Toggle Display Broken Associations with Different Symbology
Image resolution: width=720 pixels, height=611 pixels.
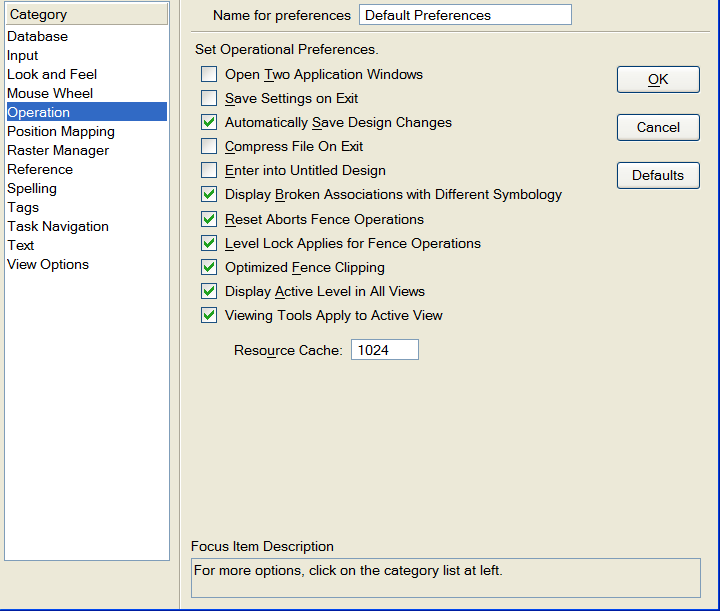point(209,194)
